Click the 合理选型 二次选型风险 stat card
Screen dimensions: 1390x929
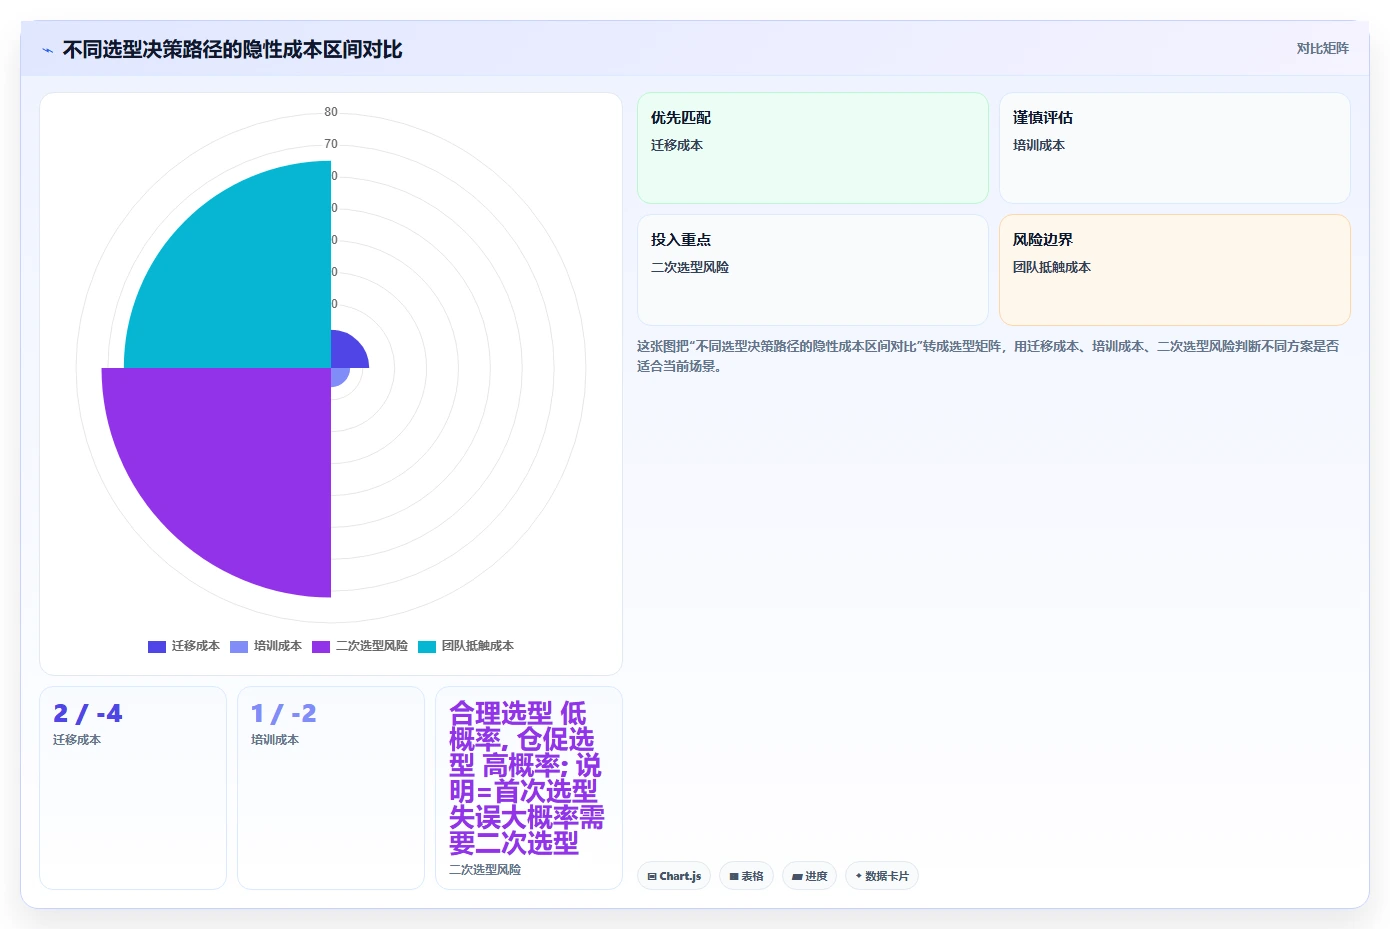[529, 788]
